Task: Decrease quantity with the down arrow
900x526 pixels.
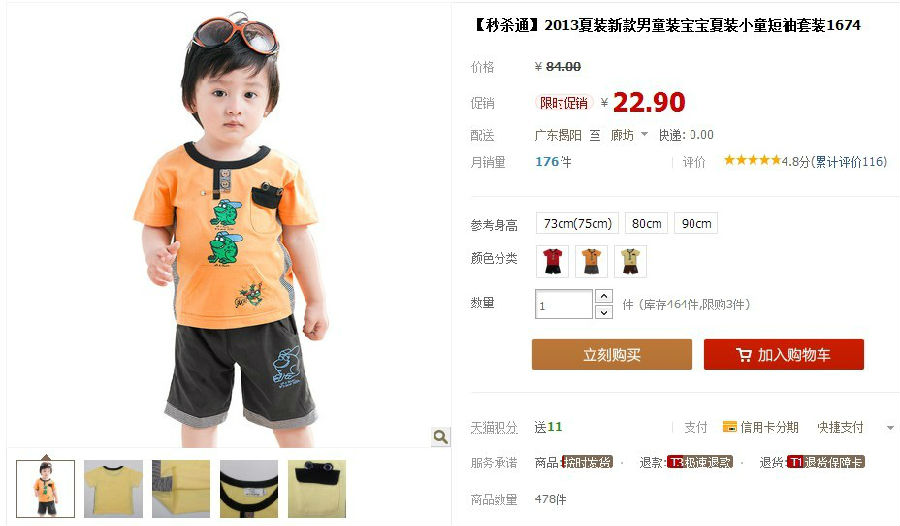Action: point(603,312)
